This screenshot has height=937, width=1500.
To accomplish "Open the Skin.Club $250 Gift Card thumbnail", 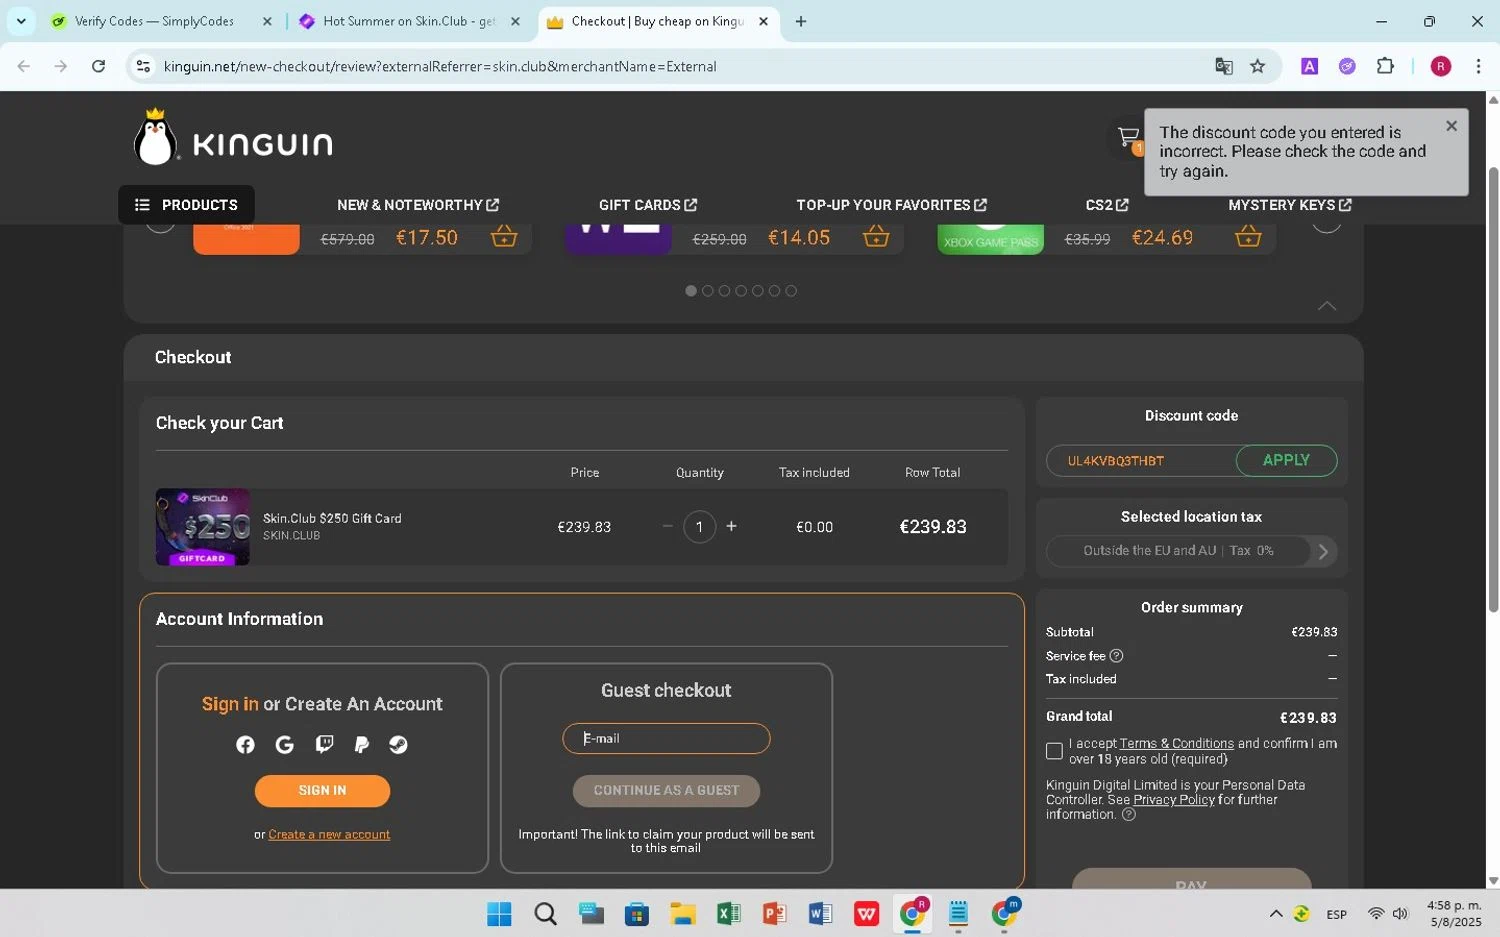I will coord(203,527).
